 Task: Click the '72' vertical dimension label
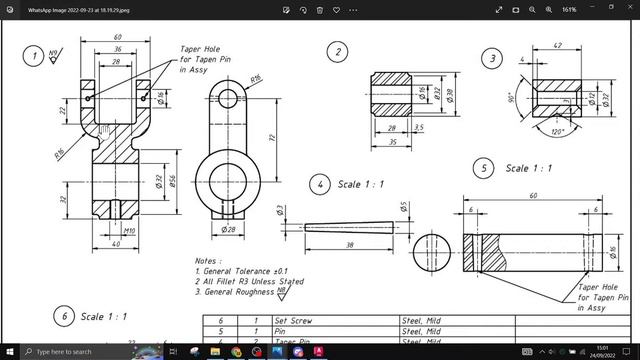(x=272, y=138)
